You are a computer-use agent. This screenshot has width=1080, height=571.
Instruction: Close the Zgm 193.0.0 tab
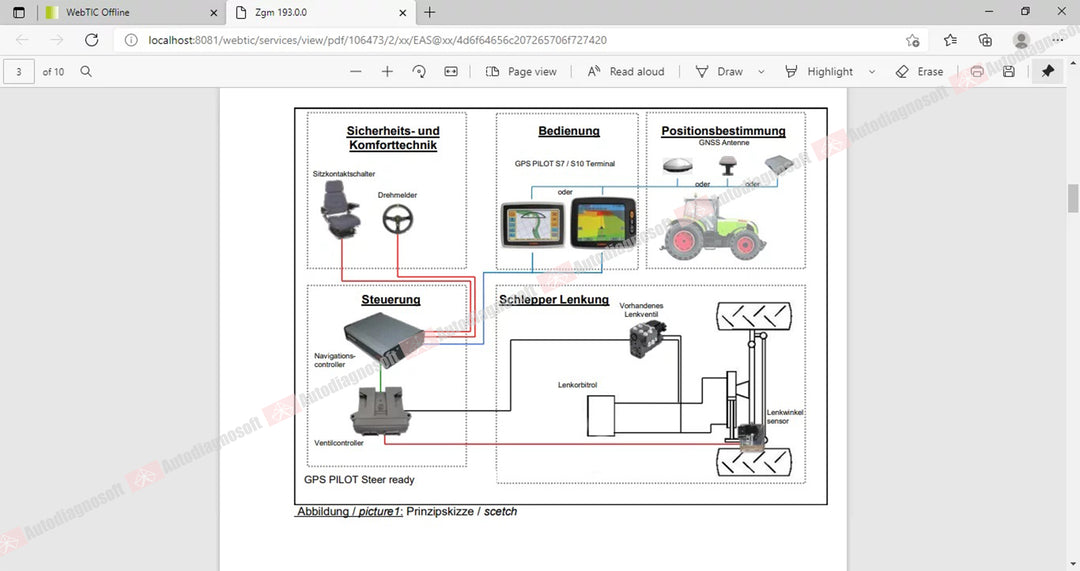click(x=403, y=12)
